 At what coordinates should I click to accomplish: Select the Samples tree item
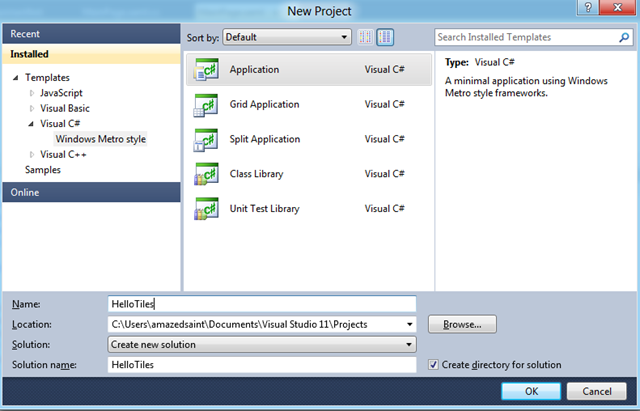point(42,170)
